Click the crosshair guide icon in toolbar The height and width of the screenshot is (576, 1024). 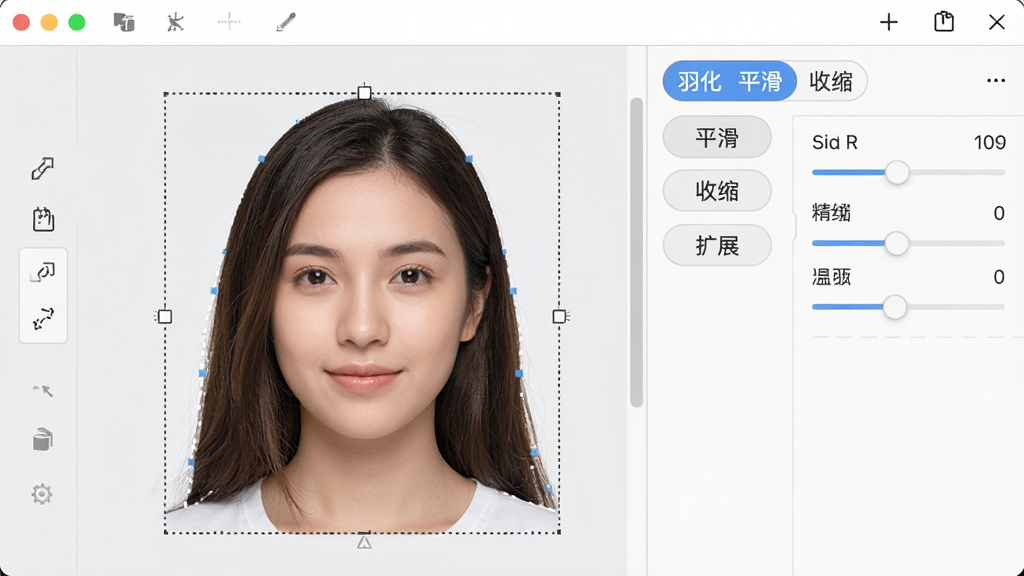(x=229, y=22)
